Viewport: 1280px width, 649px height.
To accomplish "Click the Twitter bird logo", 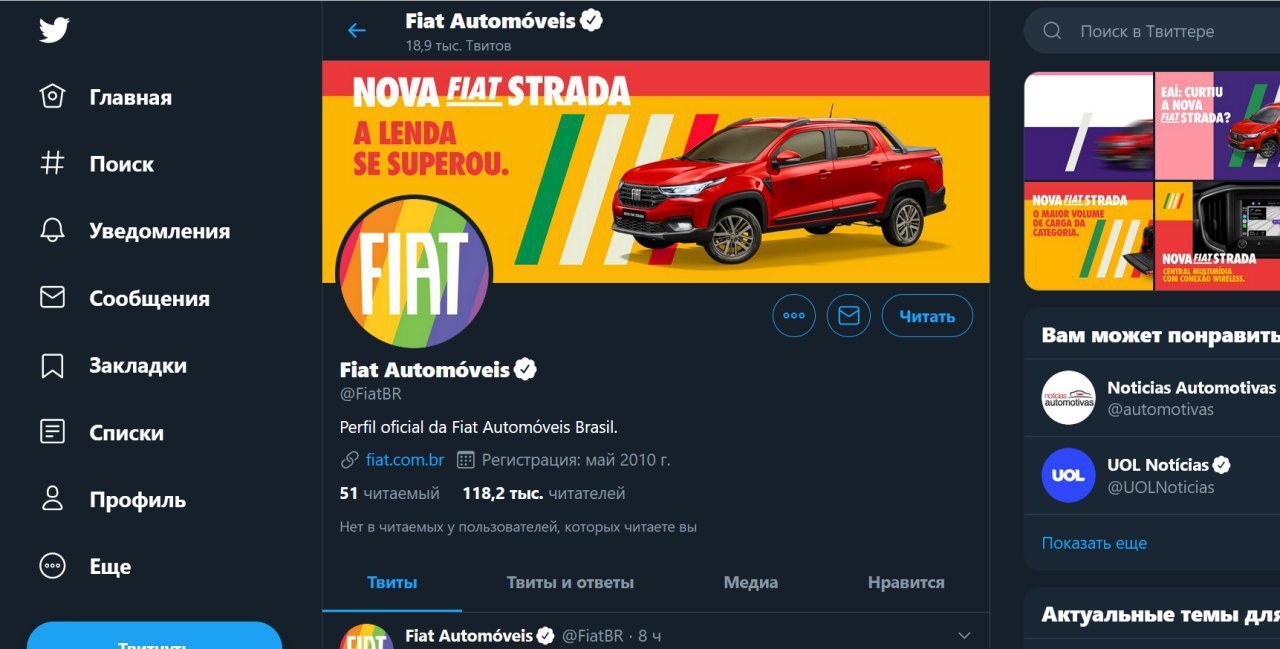I will point(54,30).
